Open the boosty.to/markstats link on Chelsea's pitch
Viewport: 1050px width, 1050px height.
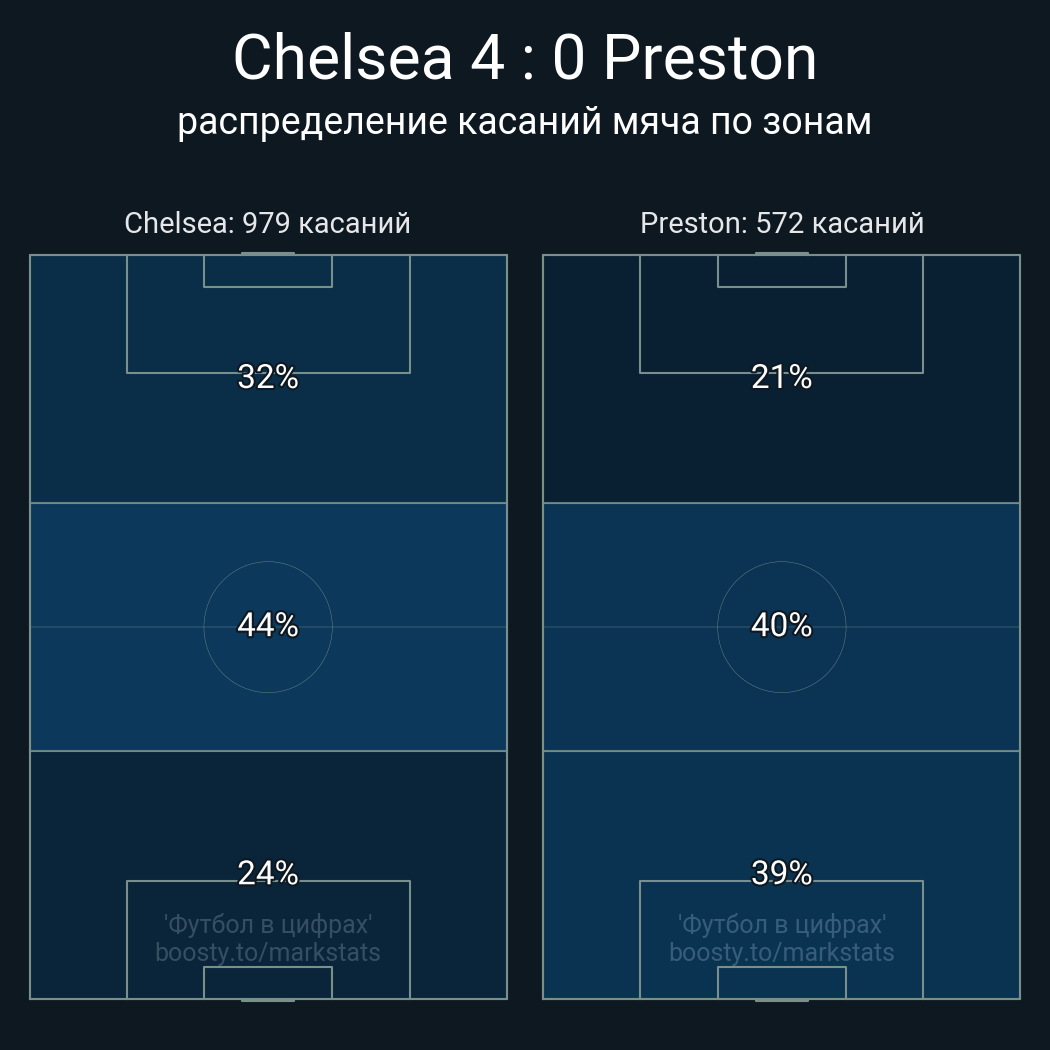(268, 952)
